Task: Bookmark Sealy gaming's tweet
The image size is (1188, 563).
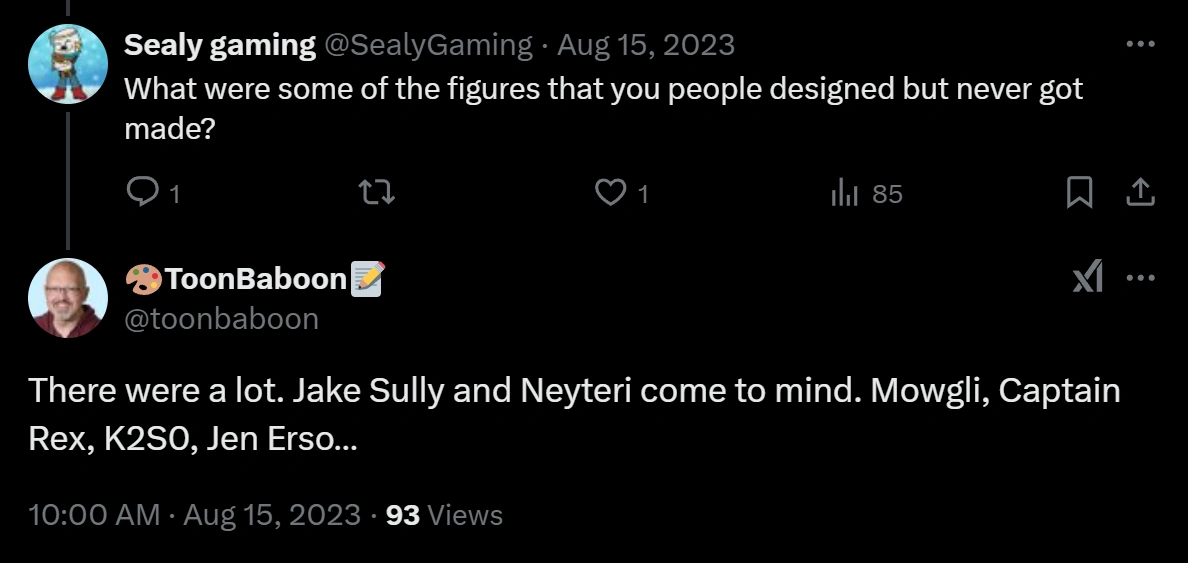Action: click(1079, 193)
